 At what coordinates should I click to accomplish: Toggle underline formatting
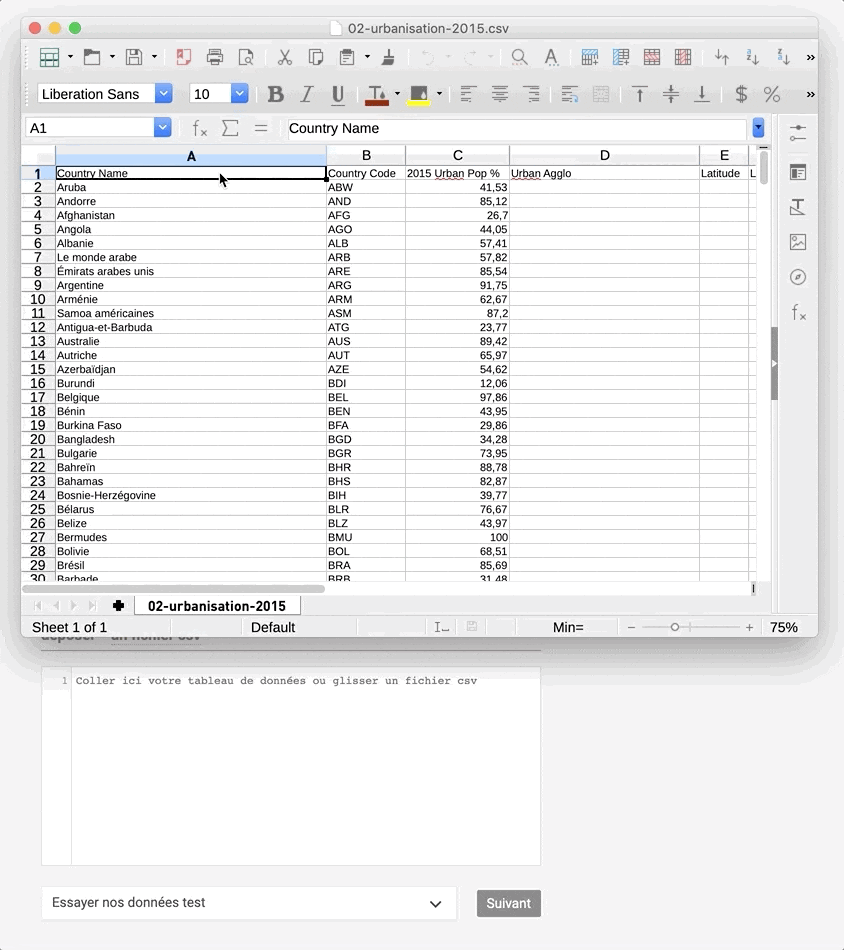click(338, 95)
